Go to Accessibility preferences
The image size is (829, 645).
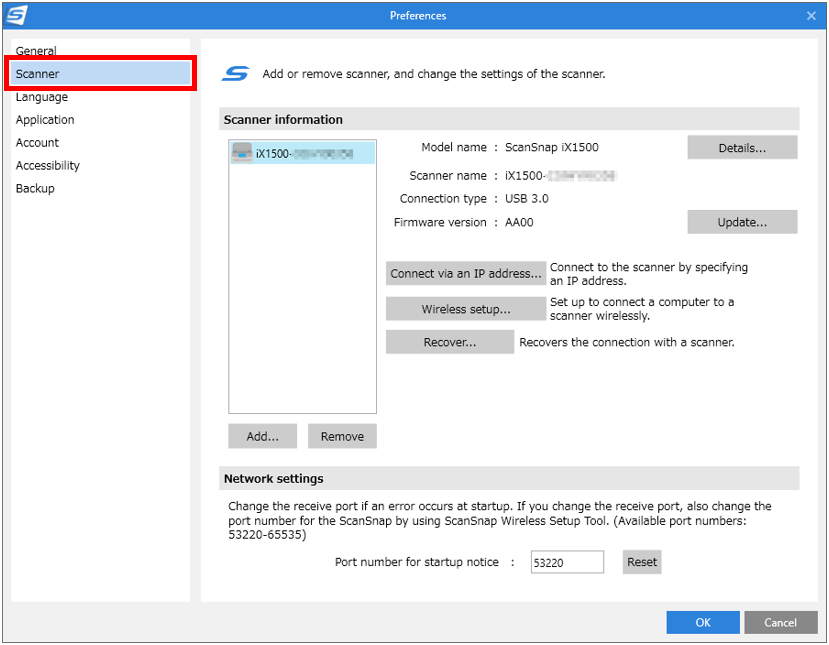pyautogui.click(x=48, y=165)
